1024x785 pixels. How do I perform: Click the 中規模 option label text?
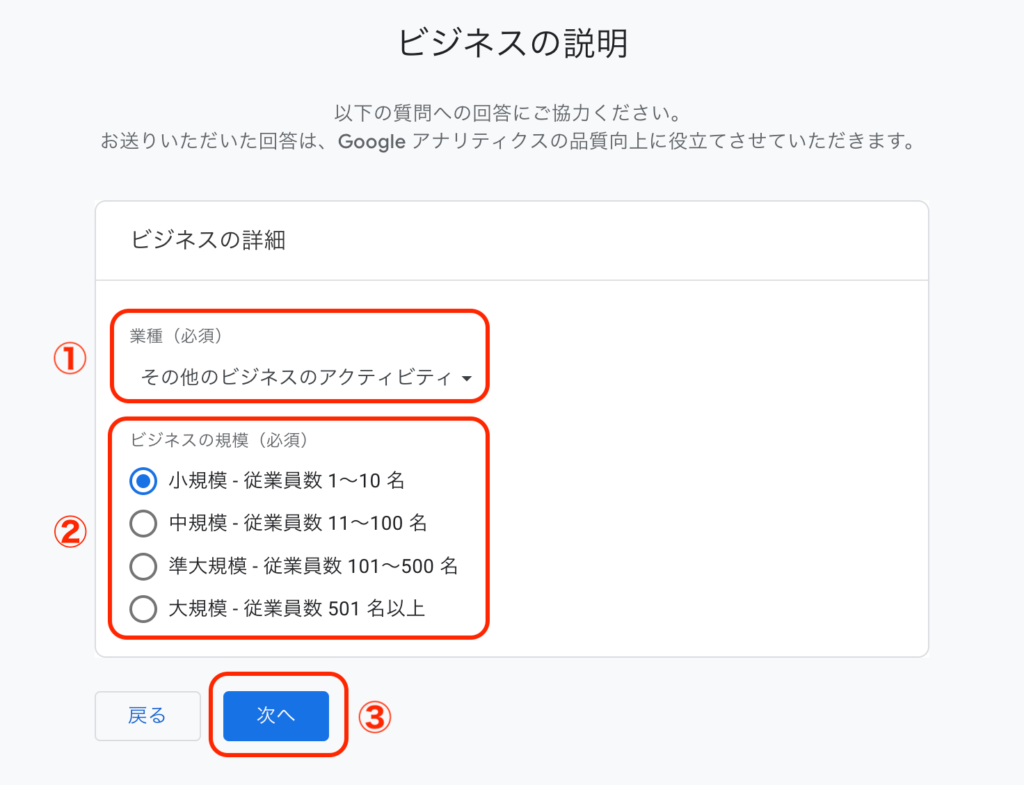coord(298,523)
